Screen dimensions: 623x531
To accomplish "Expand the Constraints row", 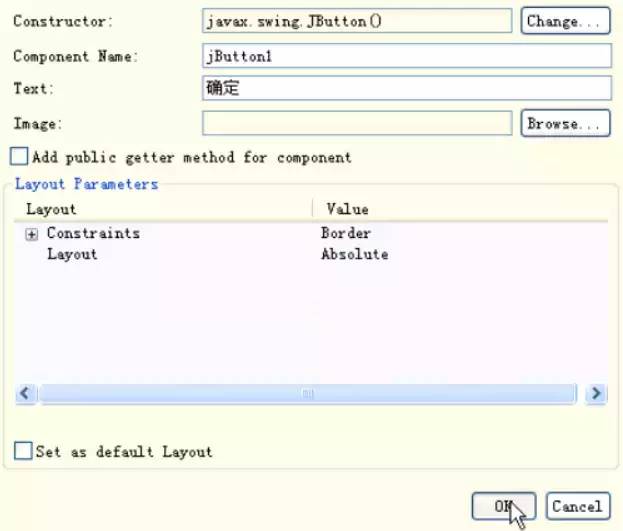I will [31, 234].
